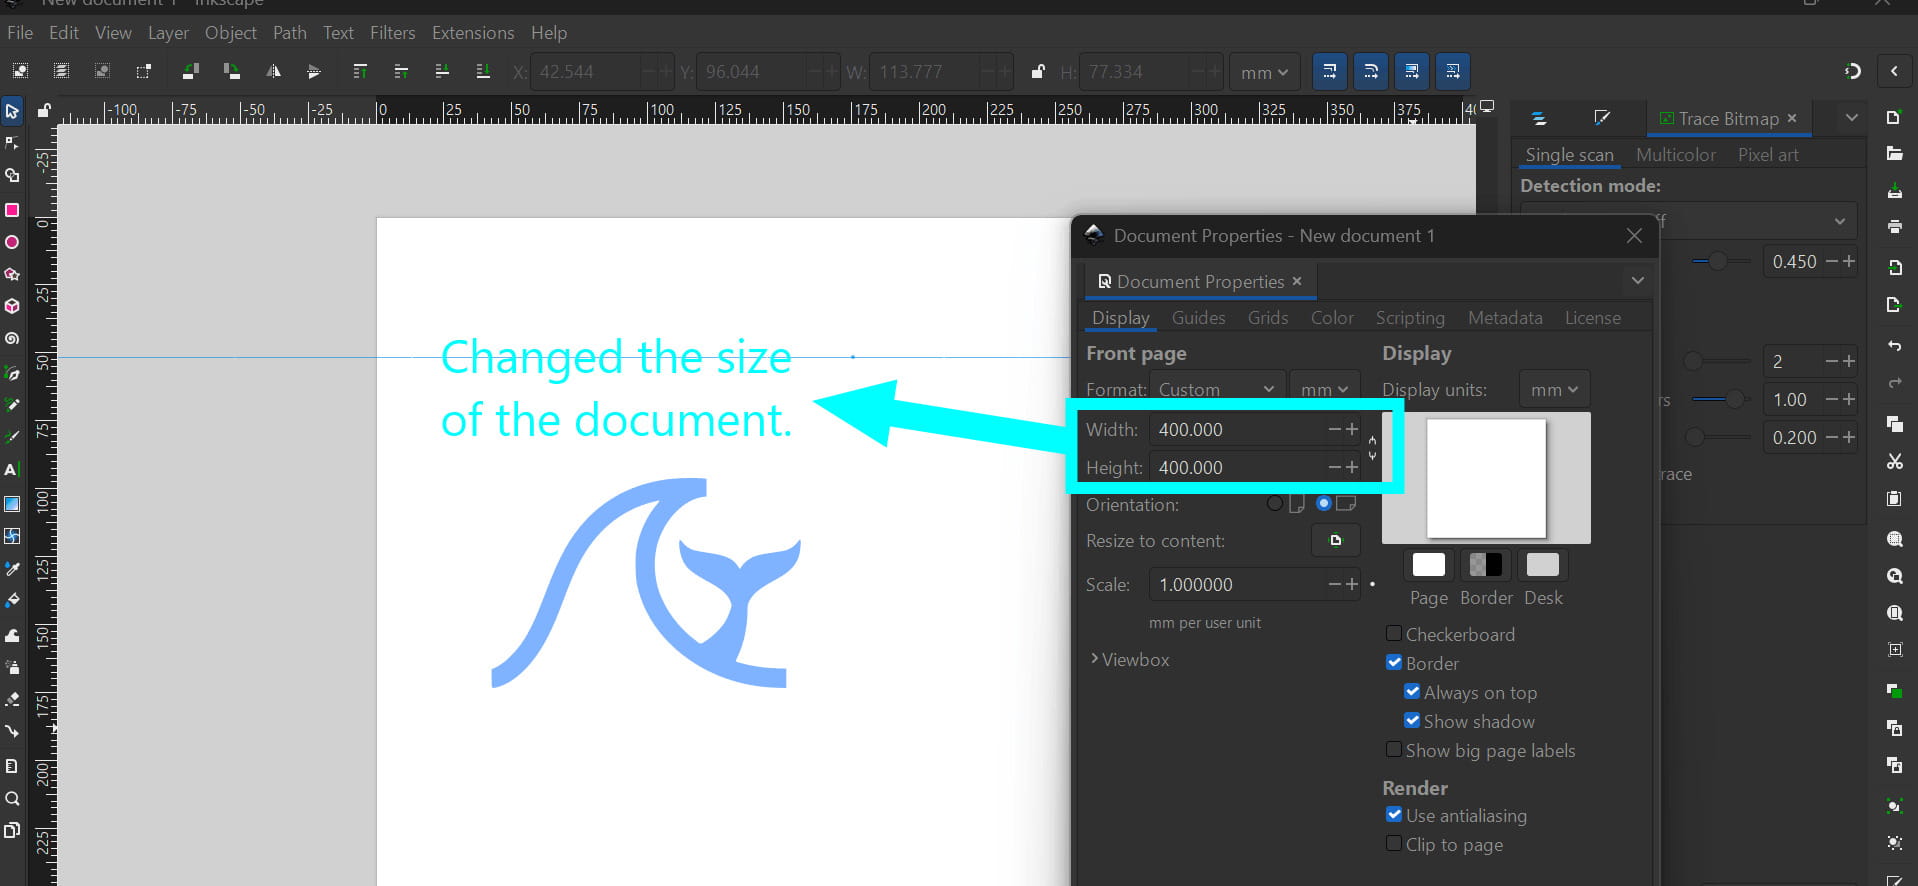The width and height of the screenshot is (1918, 886).
Task: Open the Path menu
Action: (290, 33)
